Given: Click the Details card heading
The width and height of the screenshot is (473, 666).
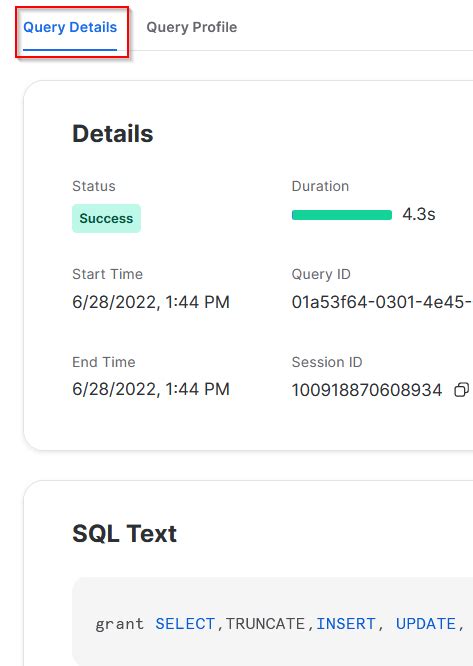Looking at the screenshot, I should coord(113,134).
